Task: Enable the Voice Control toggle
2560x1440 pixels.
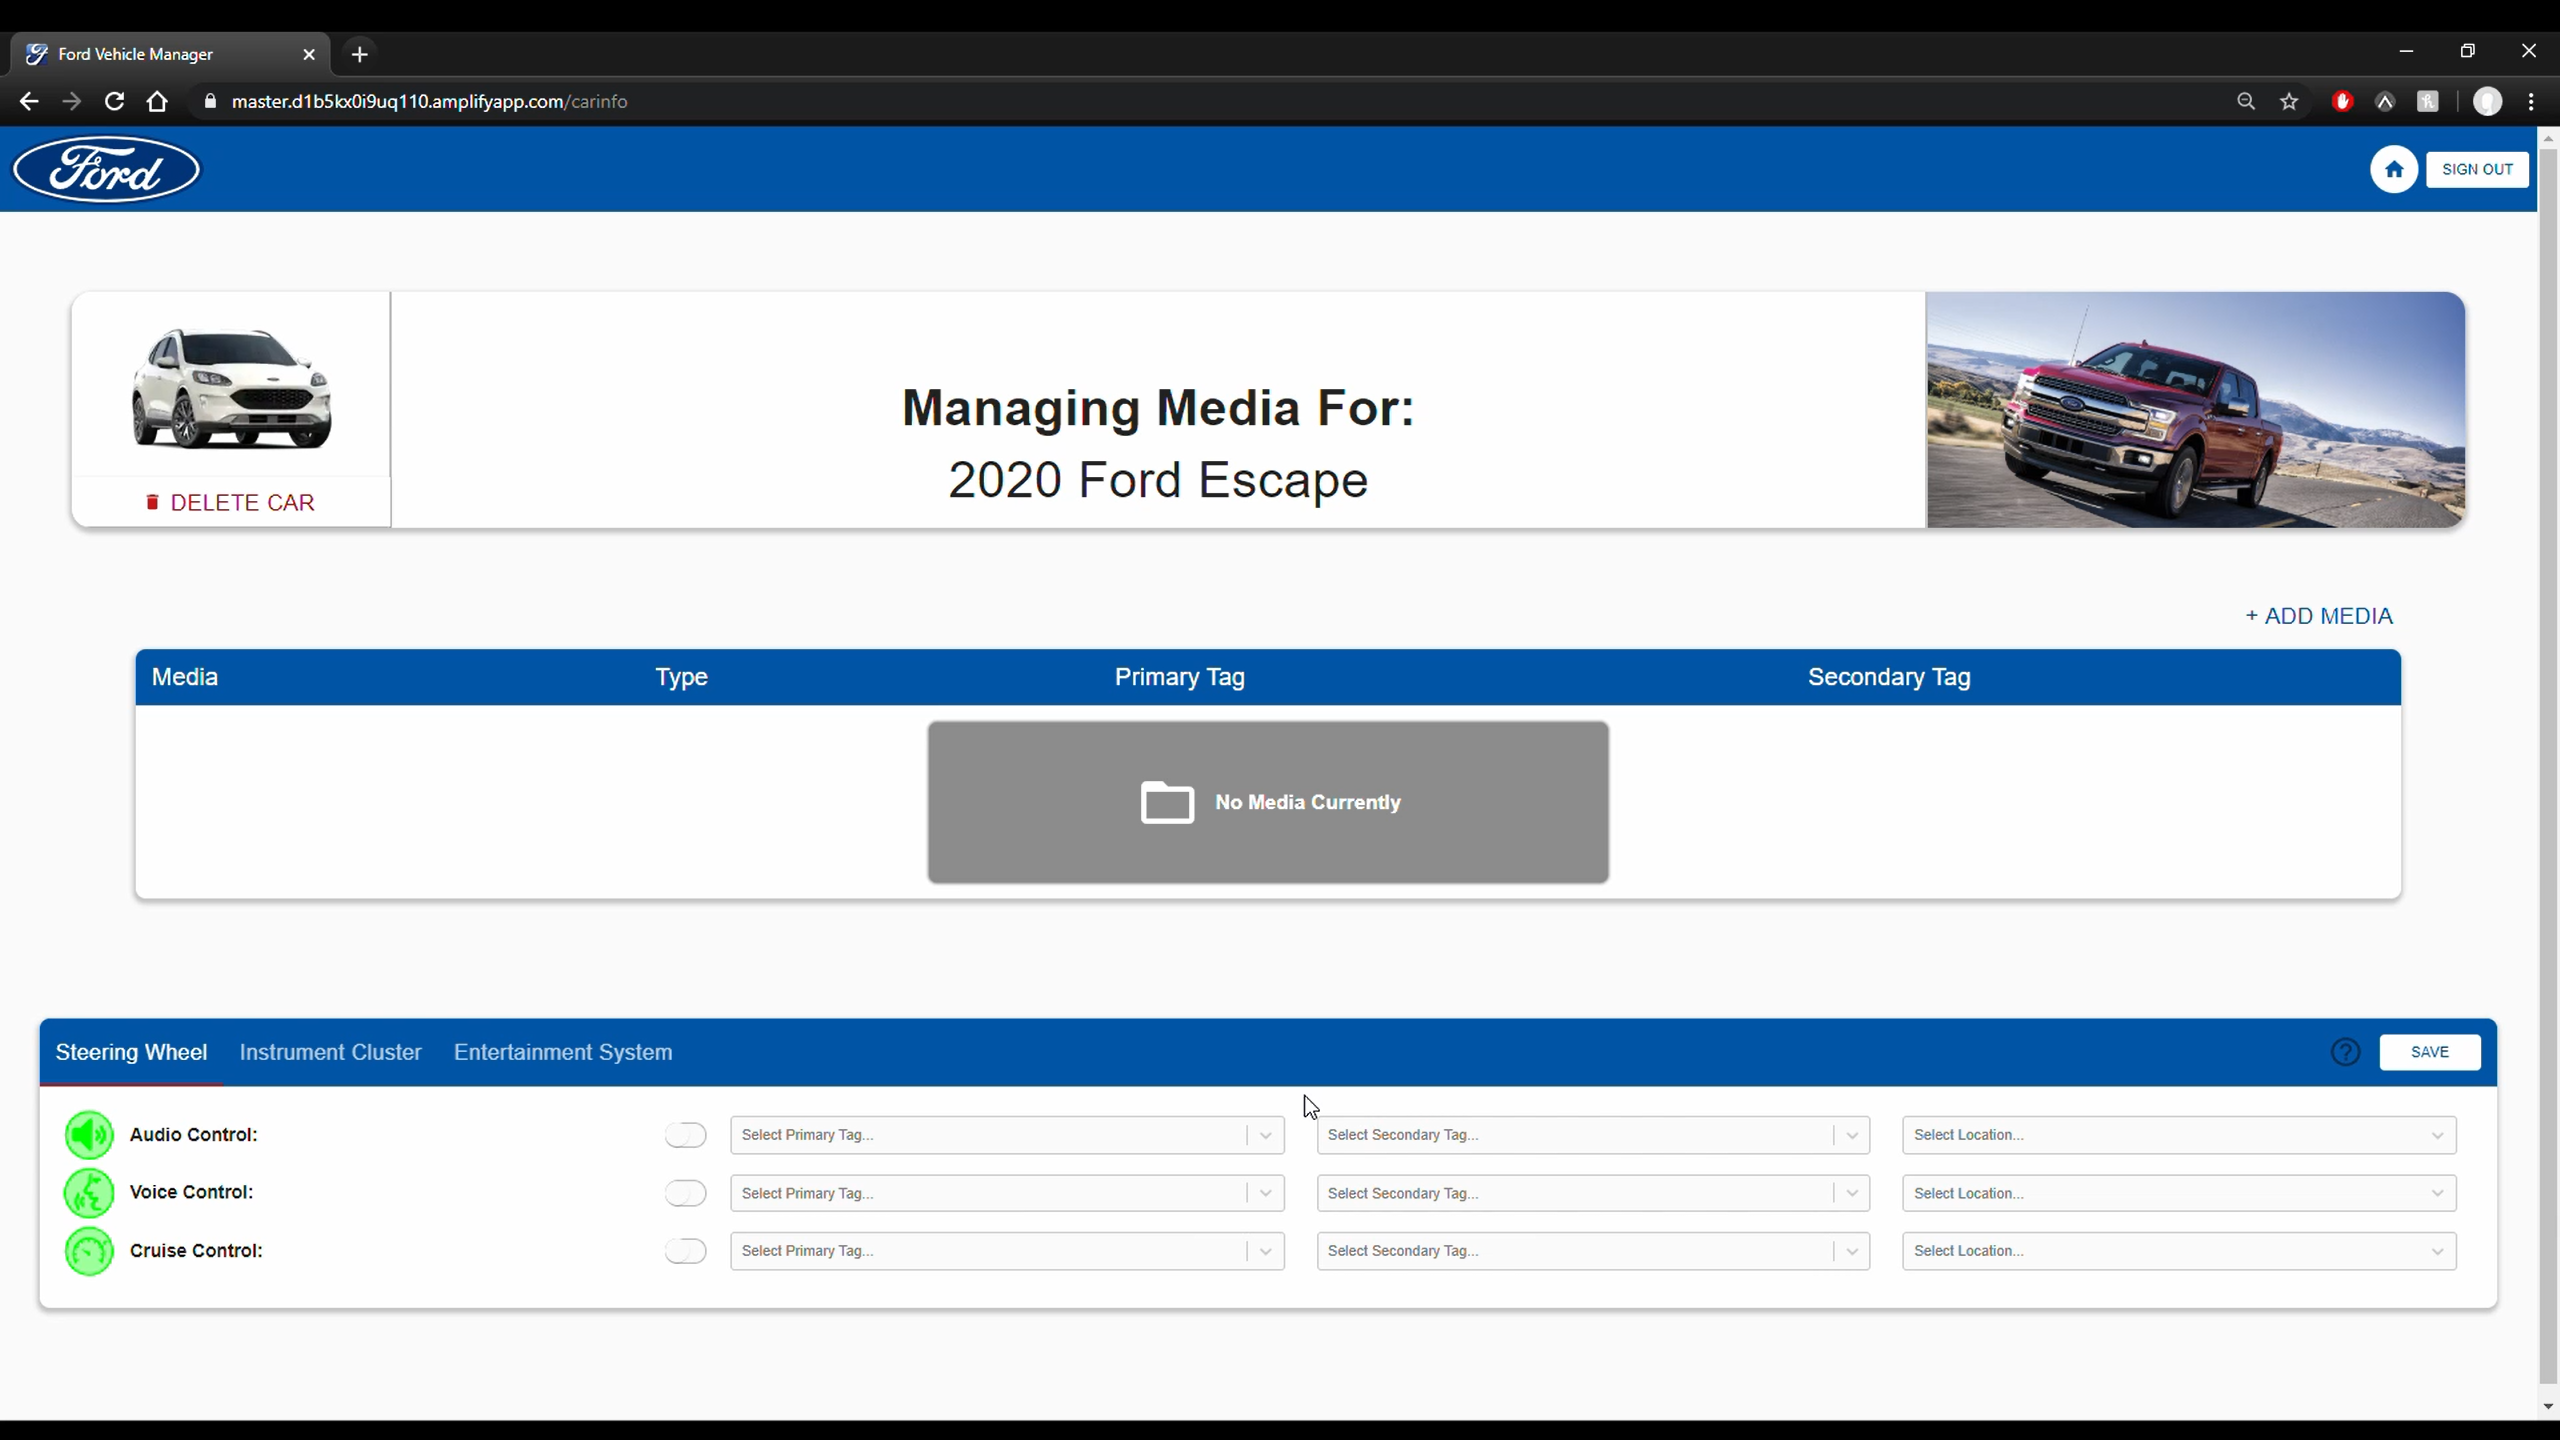Action: coord(685,1193)
